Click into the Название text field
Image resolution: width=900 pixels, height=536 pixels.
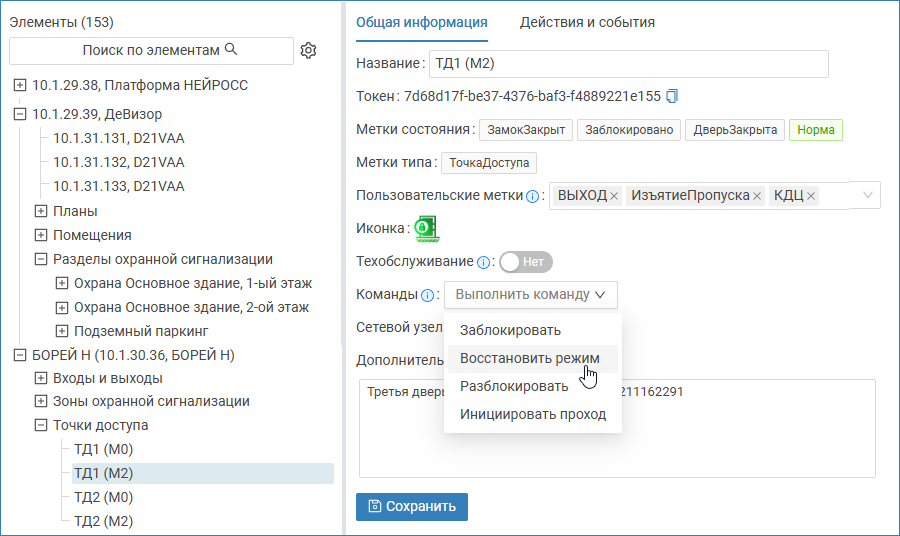628,64
